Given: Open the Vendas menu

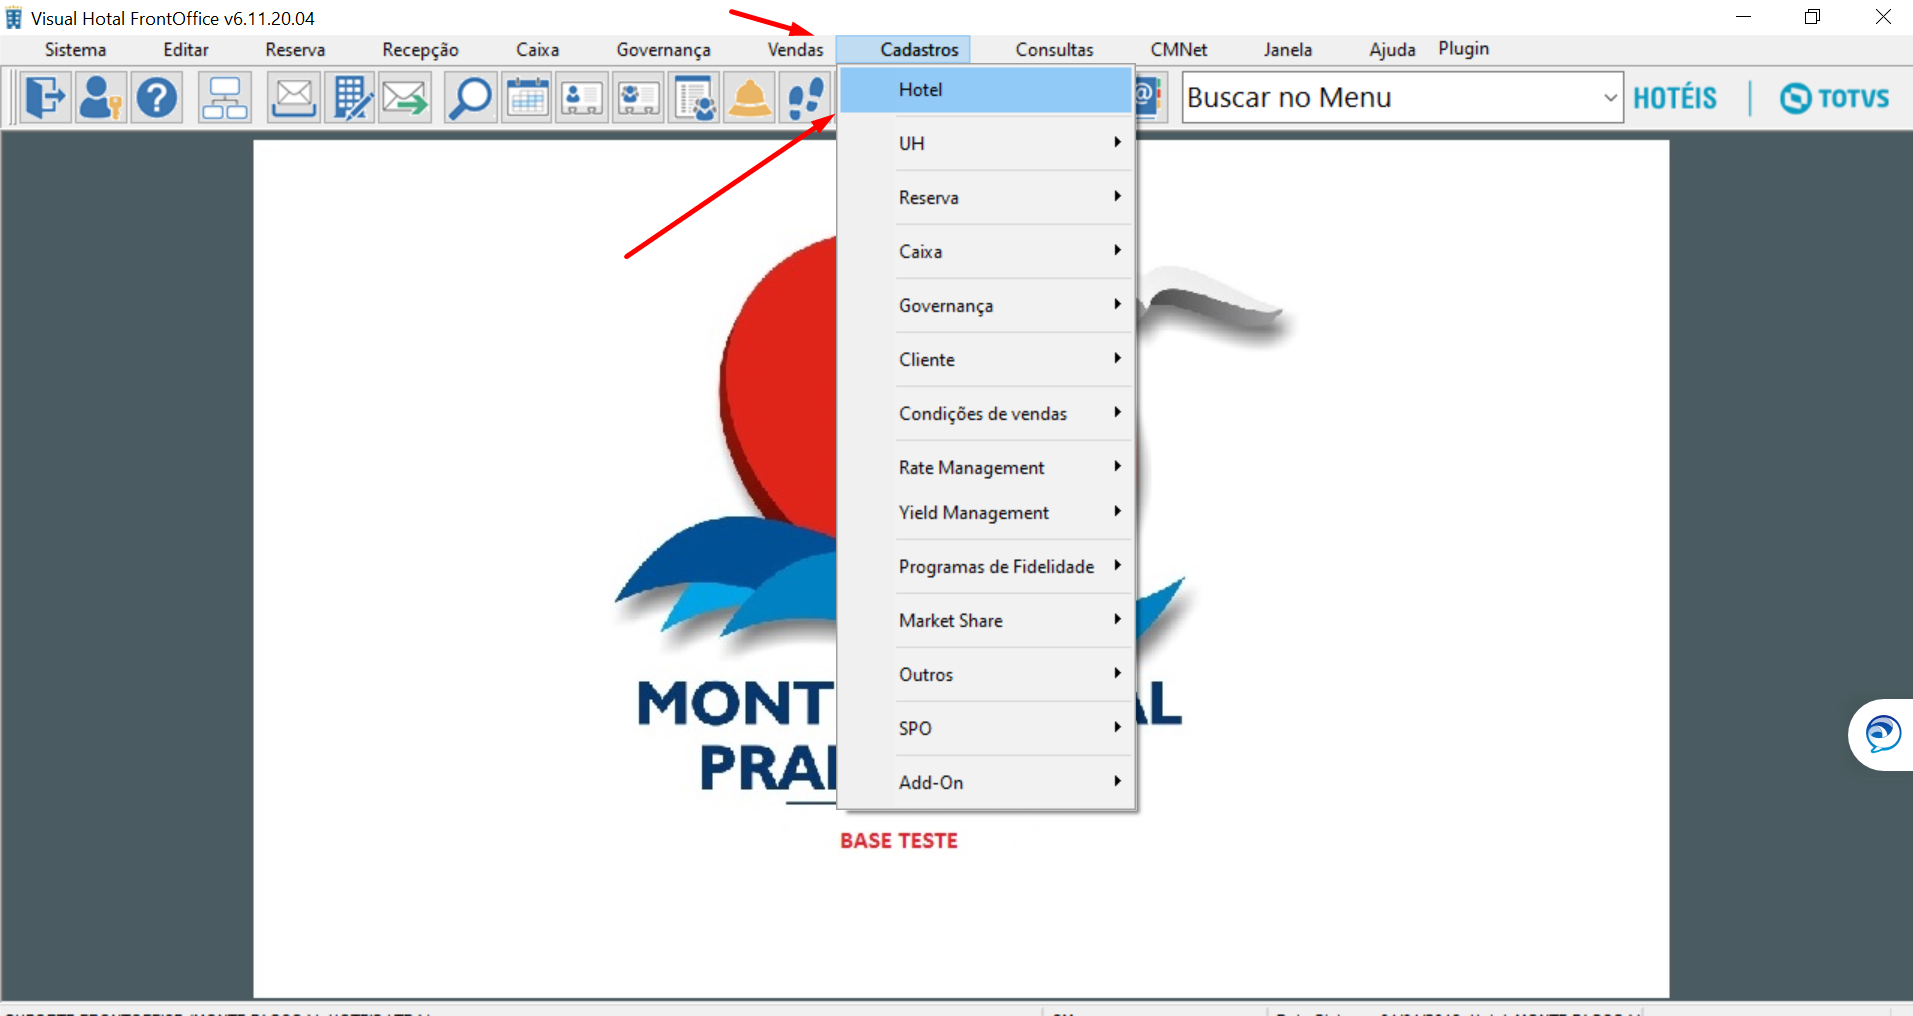Looking at the screenshot, I should [x=795, y=50].
